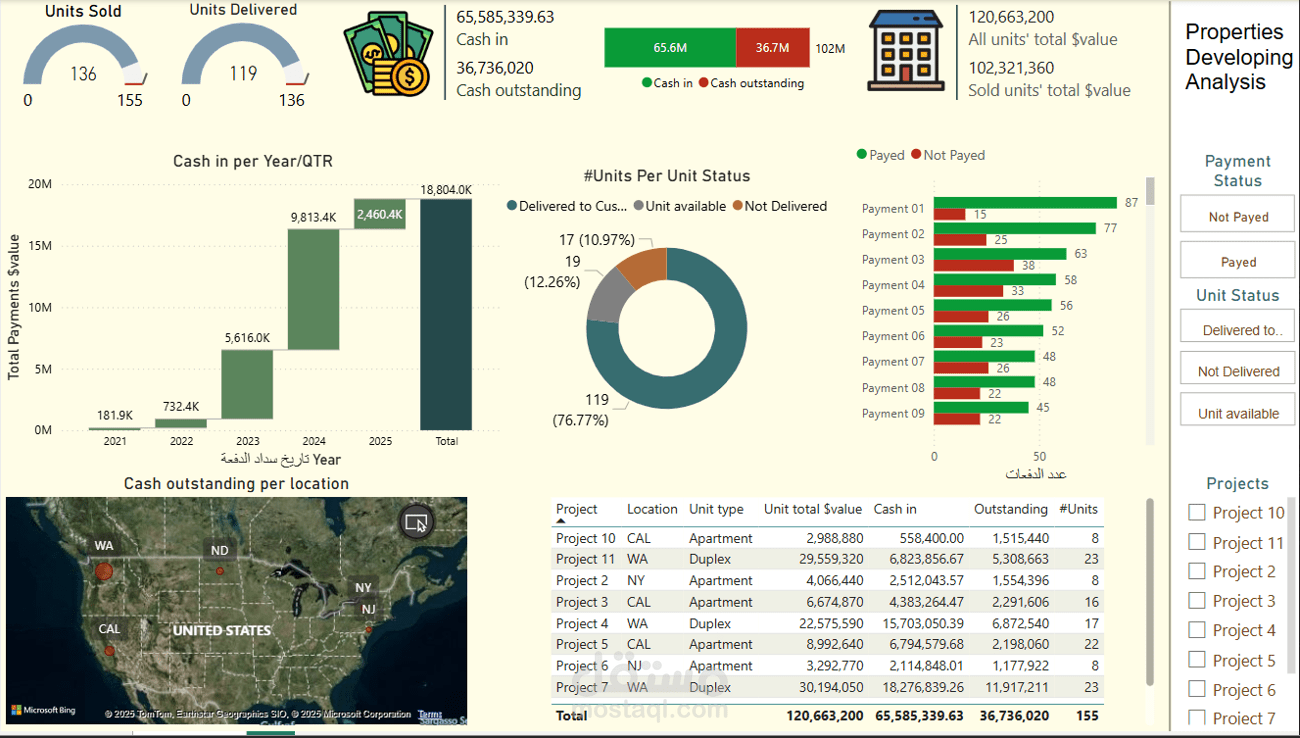
Task: Click the map focus mode icon
Action: (416, 522)
